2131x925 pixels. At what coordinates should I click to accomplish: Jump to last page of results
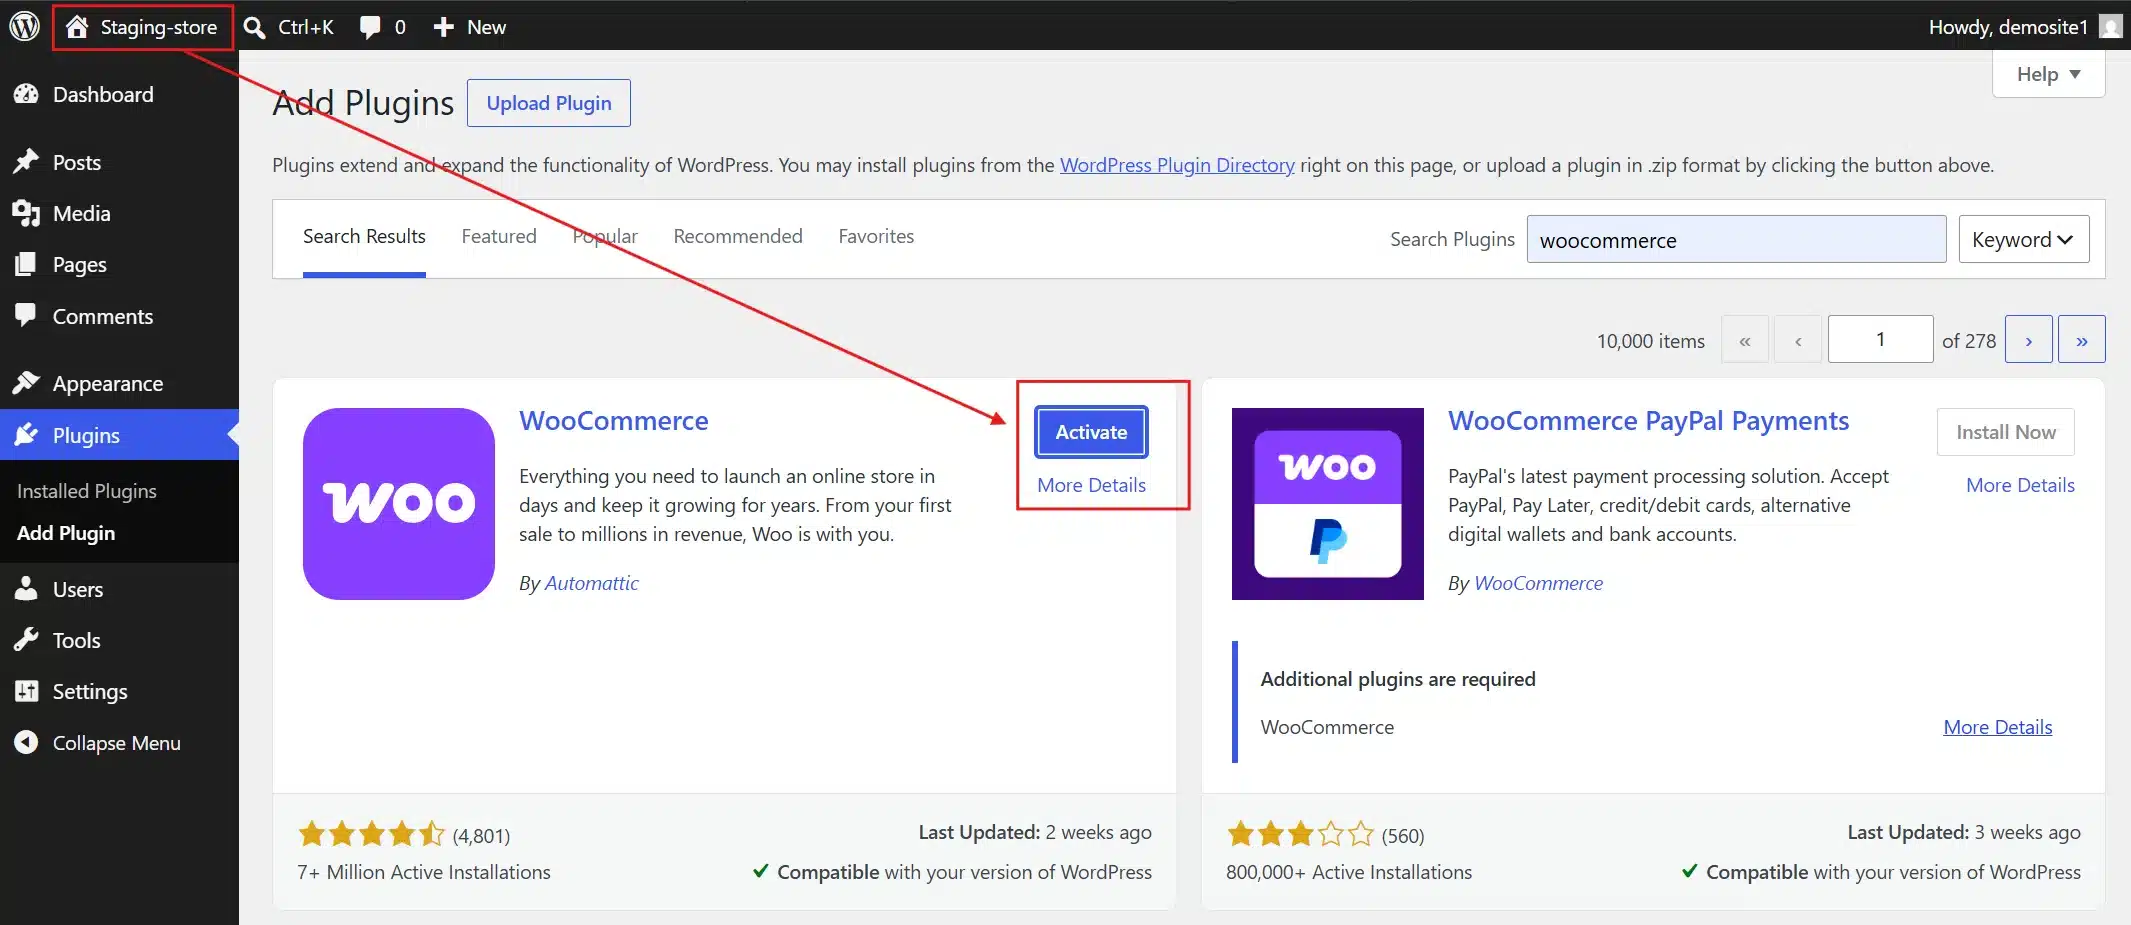(2082, 340)
